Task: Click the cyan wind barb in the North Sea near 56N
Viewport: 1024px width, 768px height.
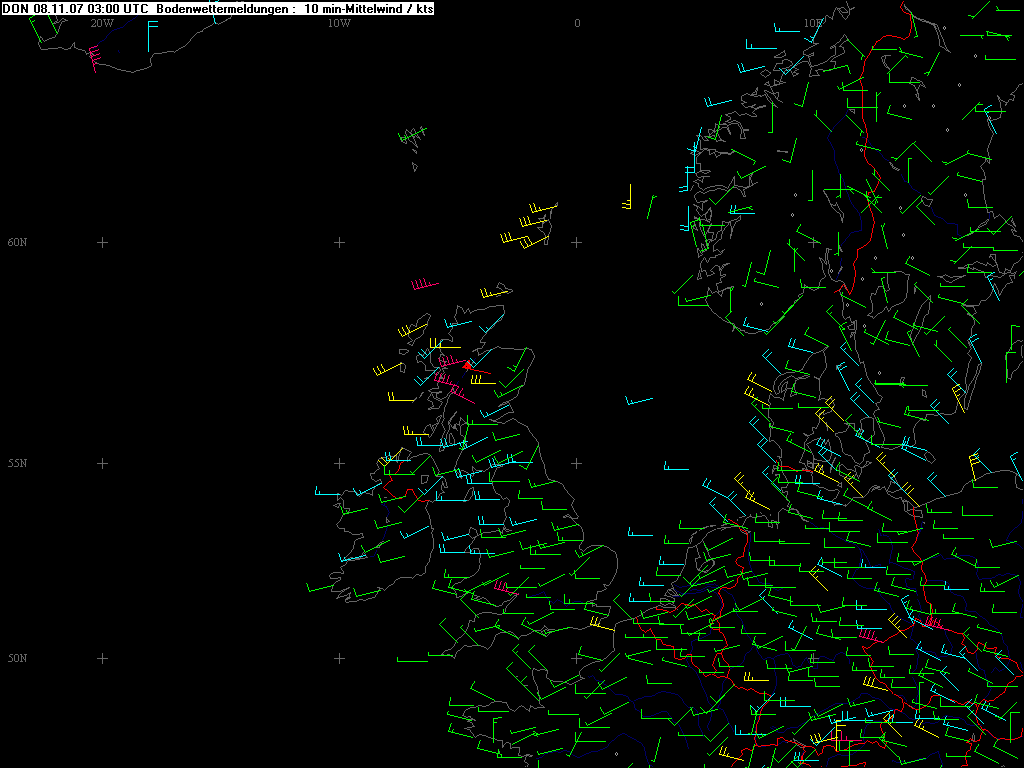Action: pos(639,402)
